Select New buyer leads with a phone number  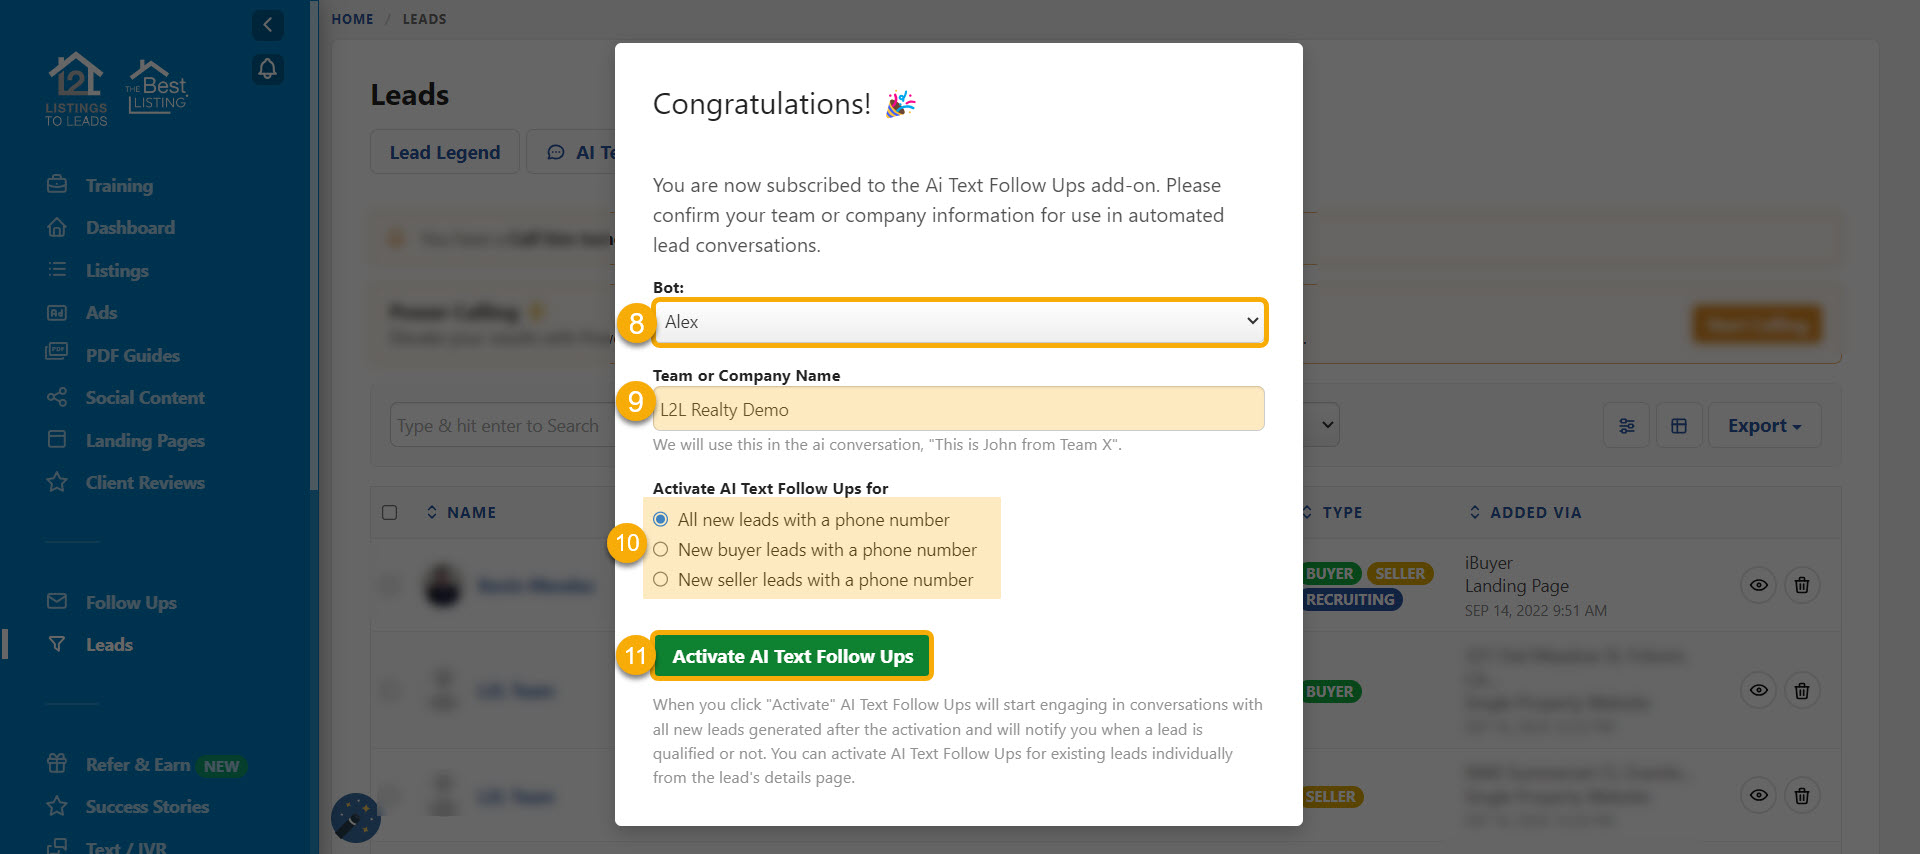661,550
